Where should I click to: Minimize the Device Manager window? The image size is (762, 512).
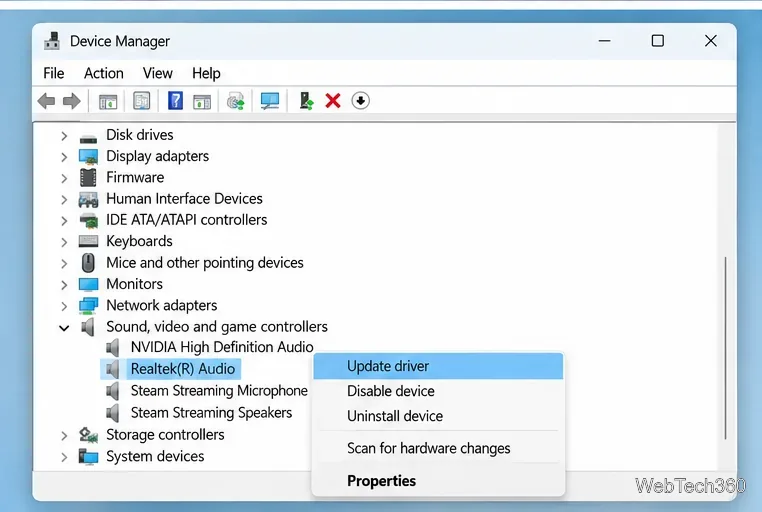(604, 41)
